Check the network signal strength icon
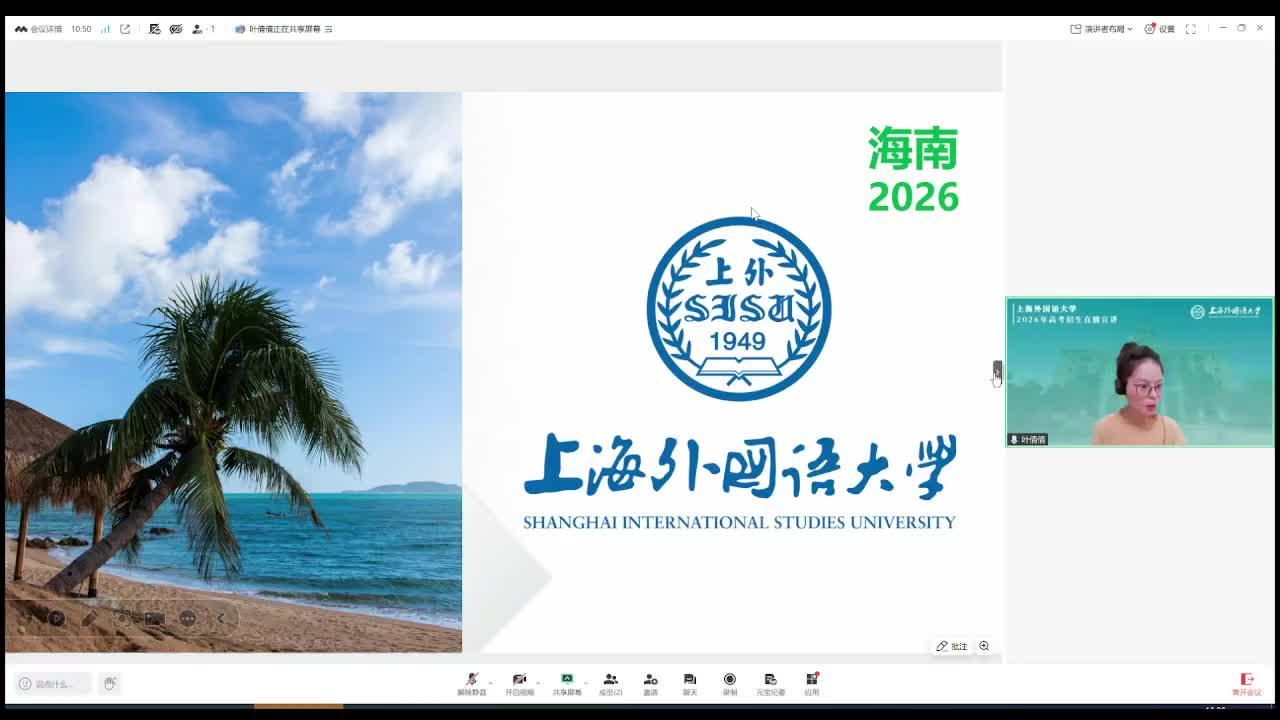 point(105,29)
